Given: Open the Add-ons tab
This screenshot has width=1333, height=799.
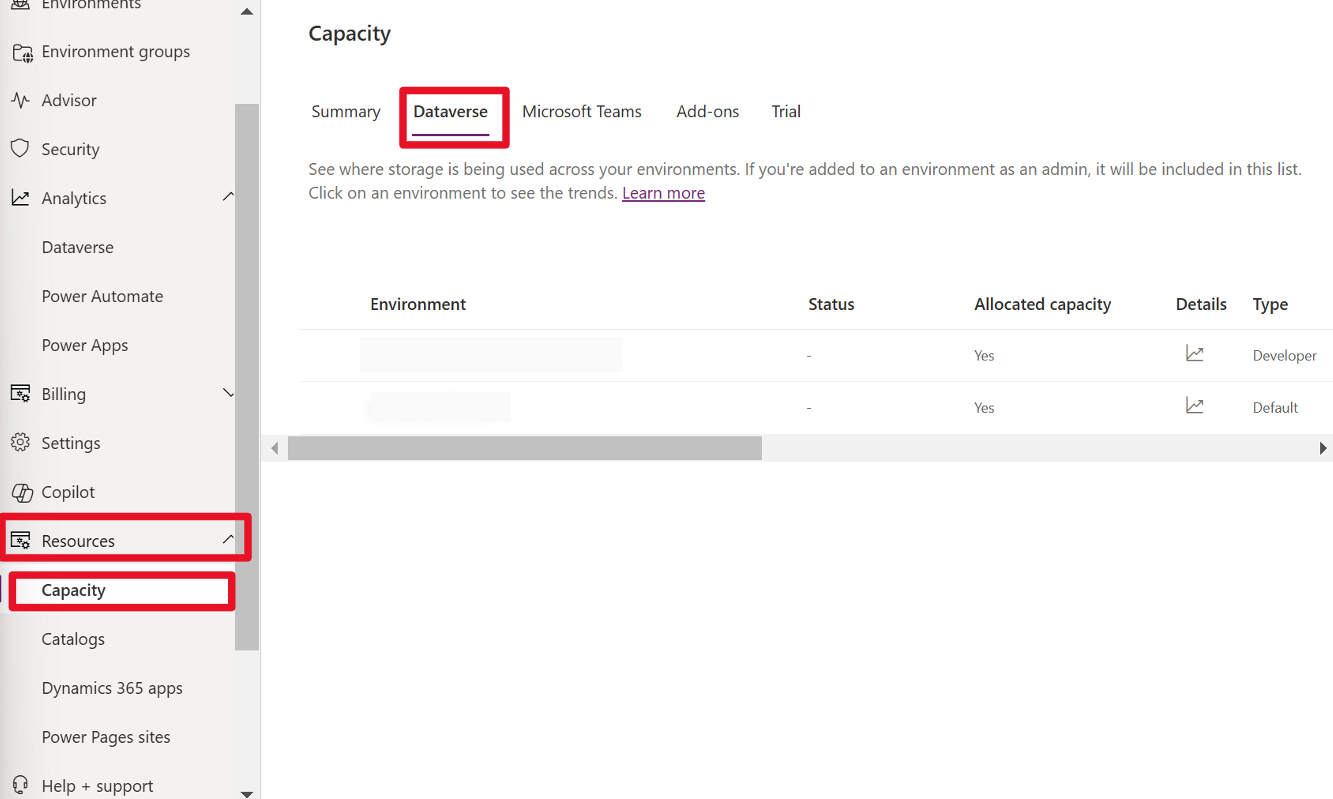Looking at the screenshot, I should click(708, 112).
